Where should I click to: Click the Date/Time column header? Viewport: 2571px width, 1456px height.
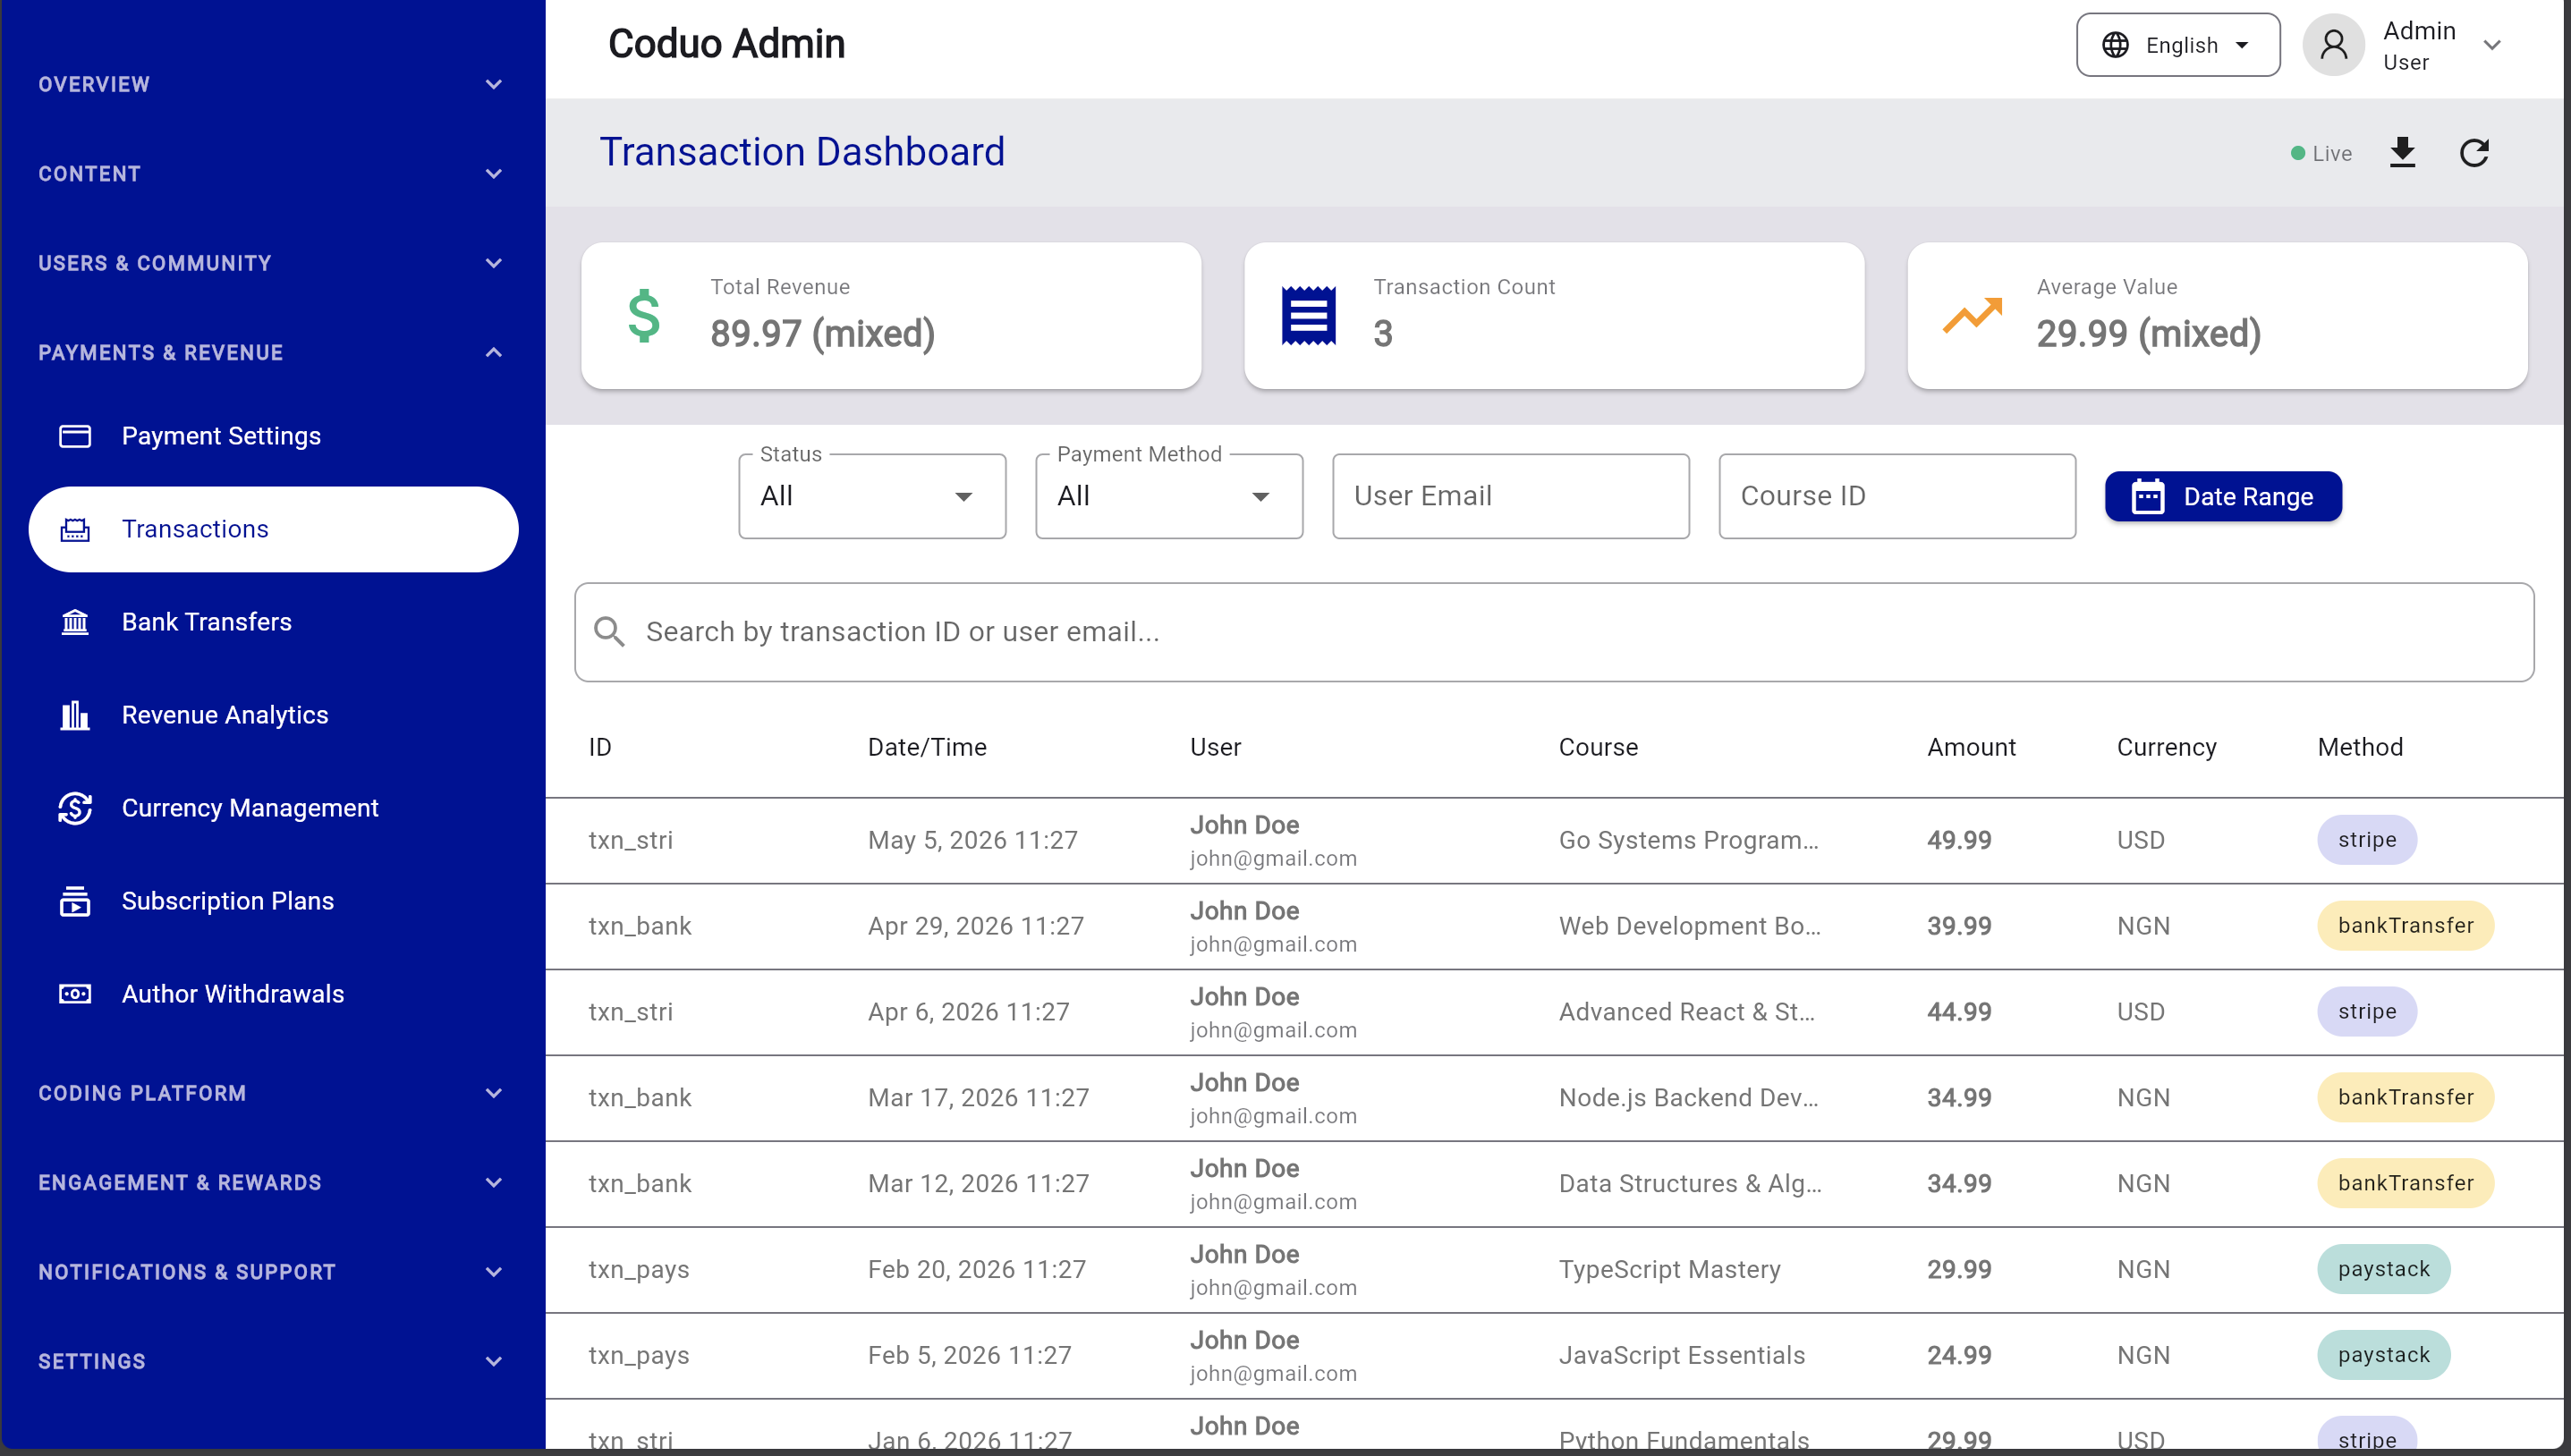[927, 747]
